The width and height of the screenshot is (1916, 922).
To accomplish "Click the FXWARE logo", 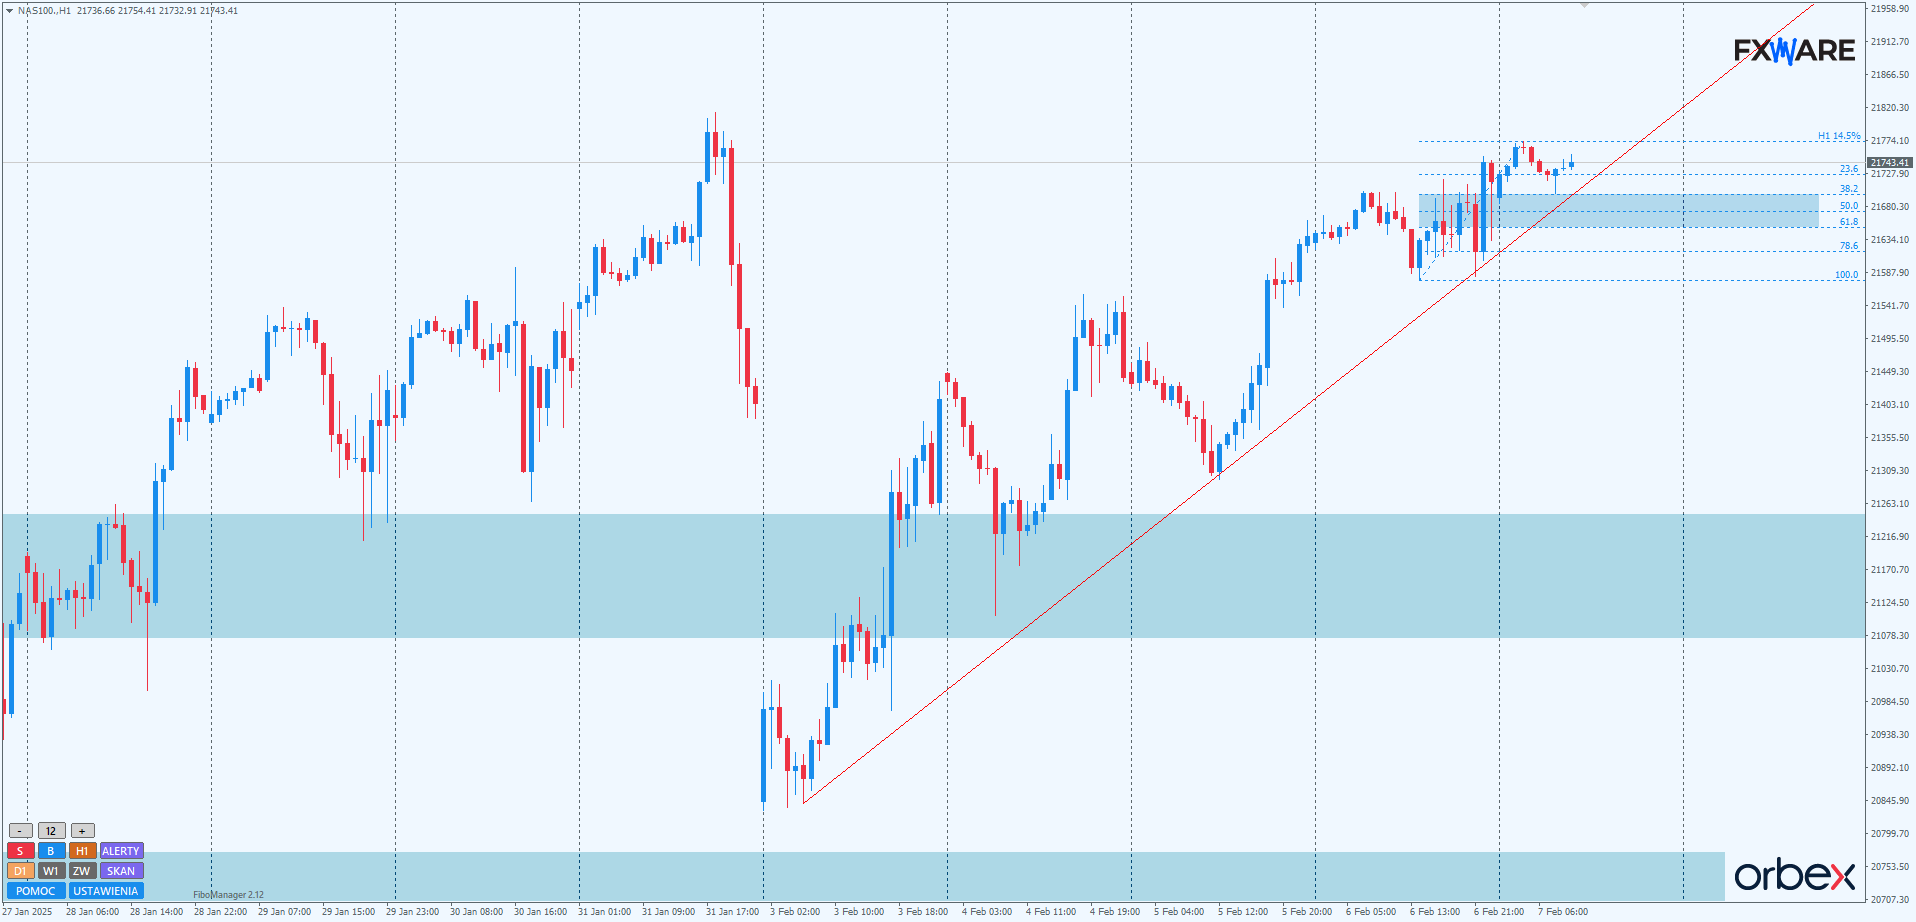I will [1794, 51].
